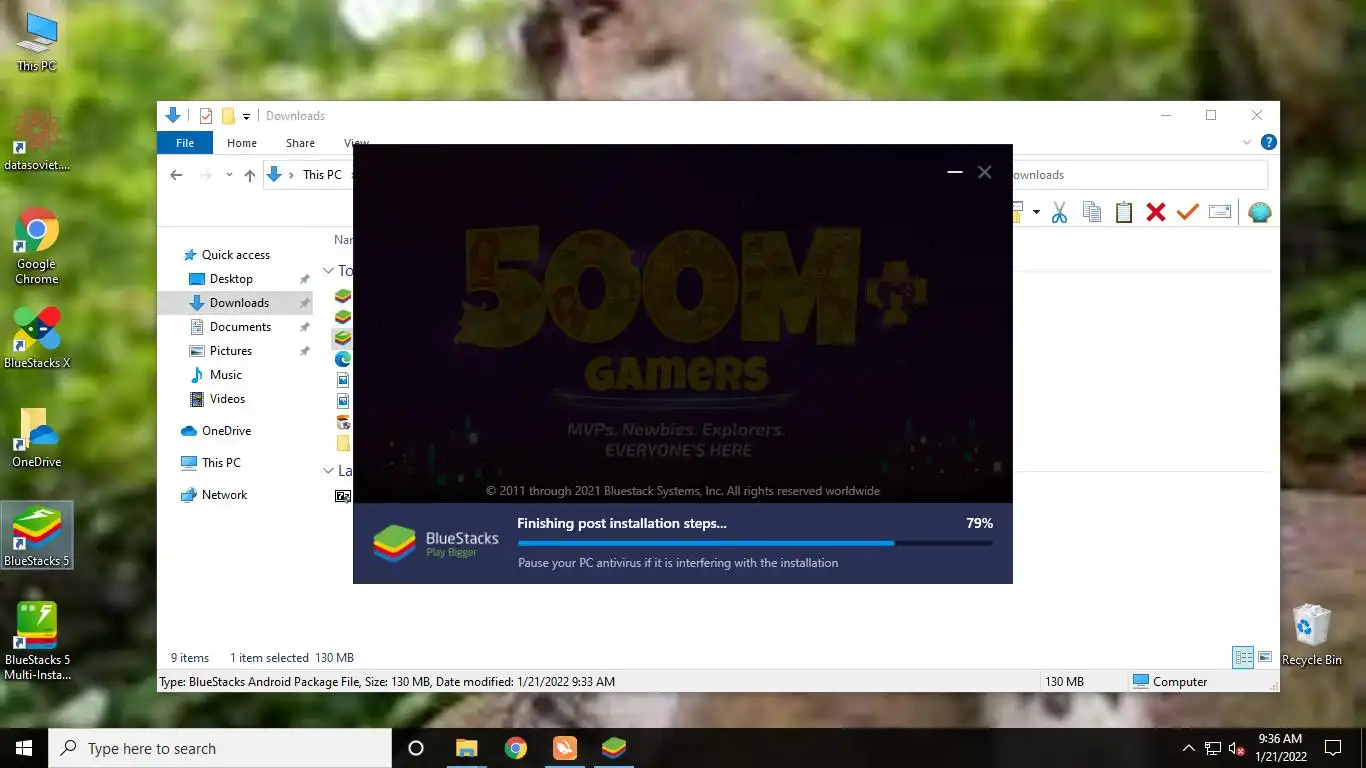Click the red X Delete icon
Image resolution: width=1366 pixels, height=768 pixels.
[x=1156, y=212]
